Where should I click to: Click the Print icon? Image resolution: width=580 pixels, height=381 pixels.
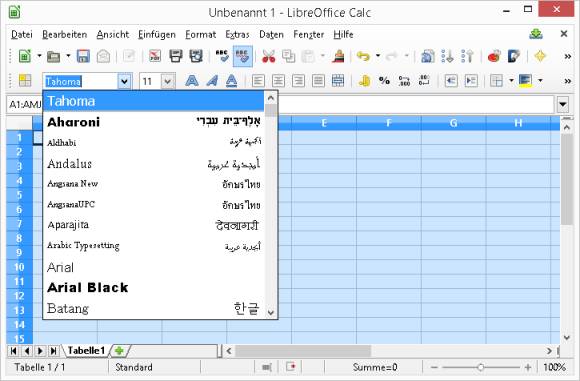point(176,56)
